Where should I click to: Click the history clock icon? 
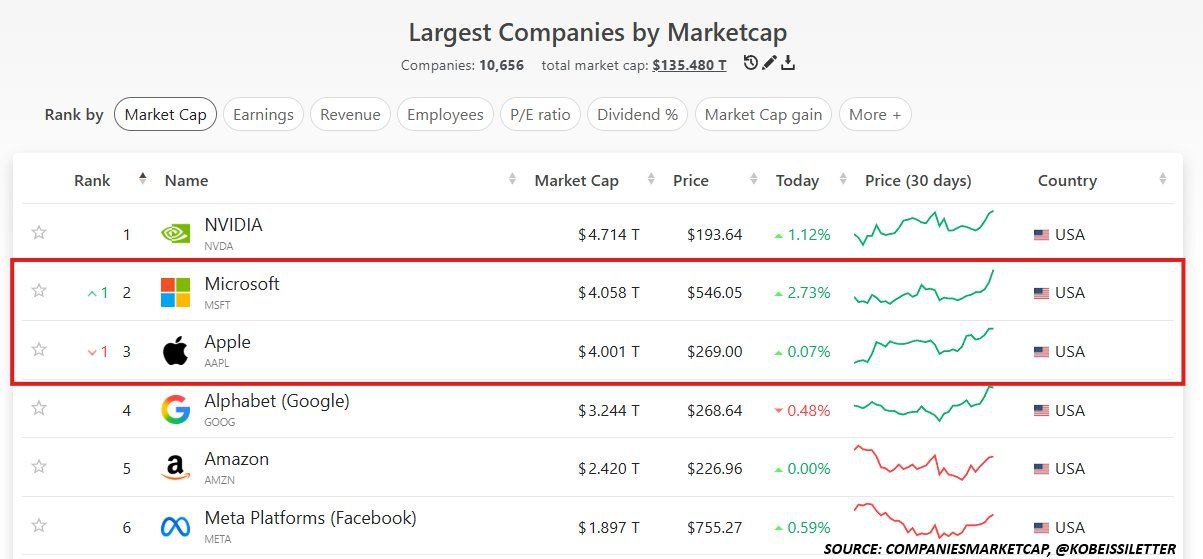(x=751, y=64)
